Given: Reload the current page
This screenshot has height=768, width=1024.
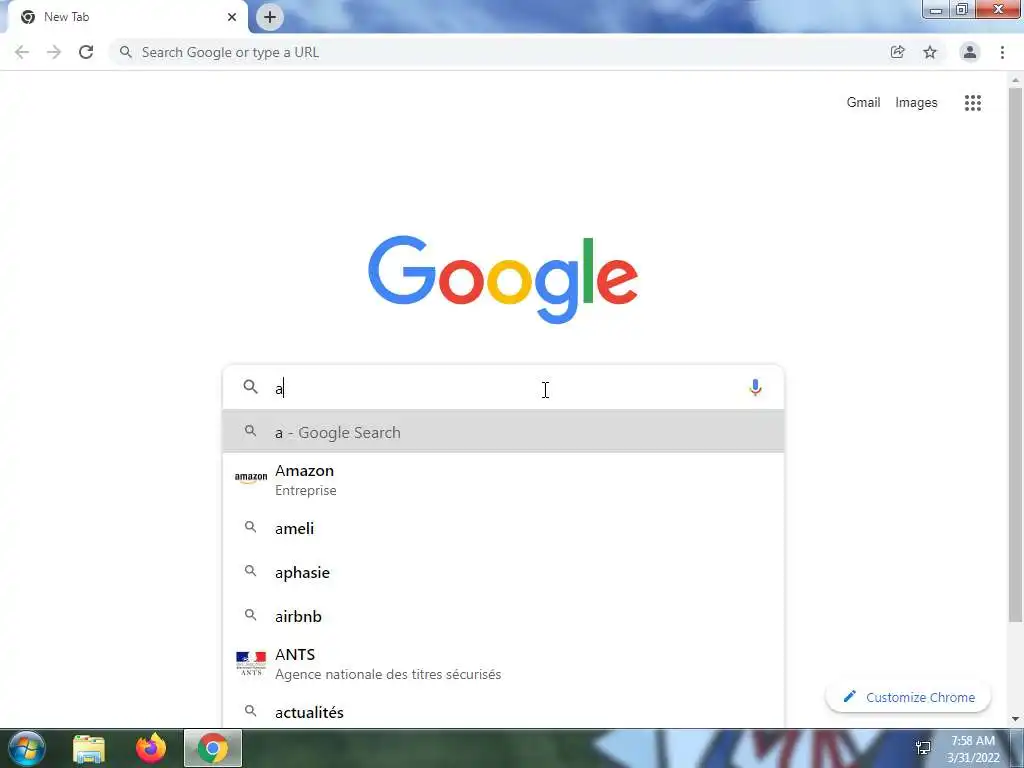Looking at the screenshot, I should point(86,52).
